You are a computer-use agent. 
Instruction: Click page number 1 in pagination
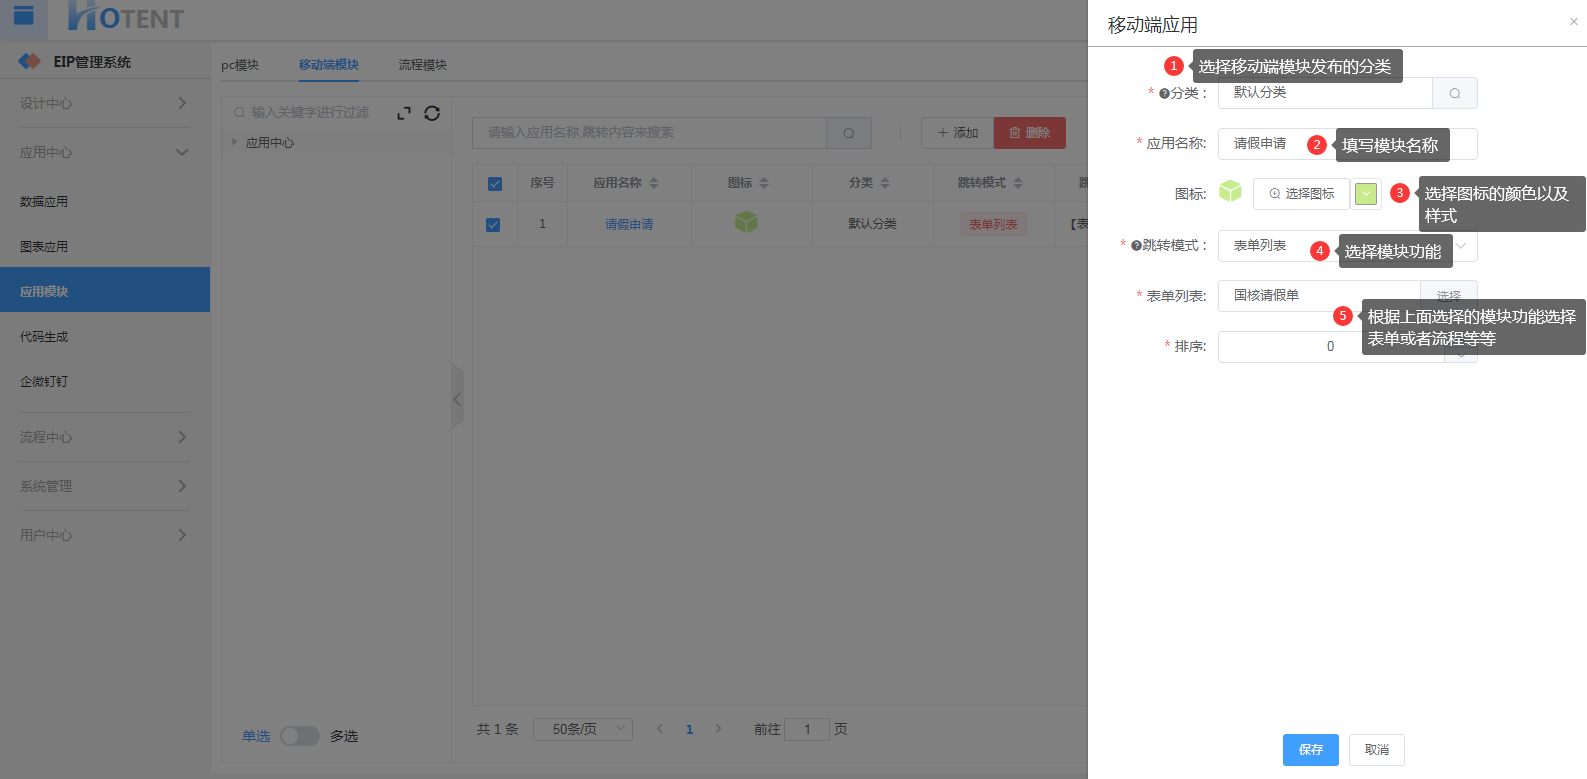point(689,730)
